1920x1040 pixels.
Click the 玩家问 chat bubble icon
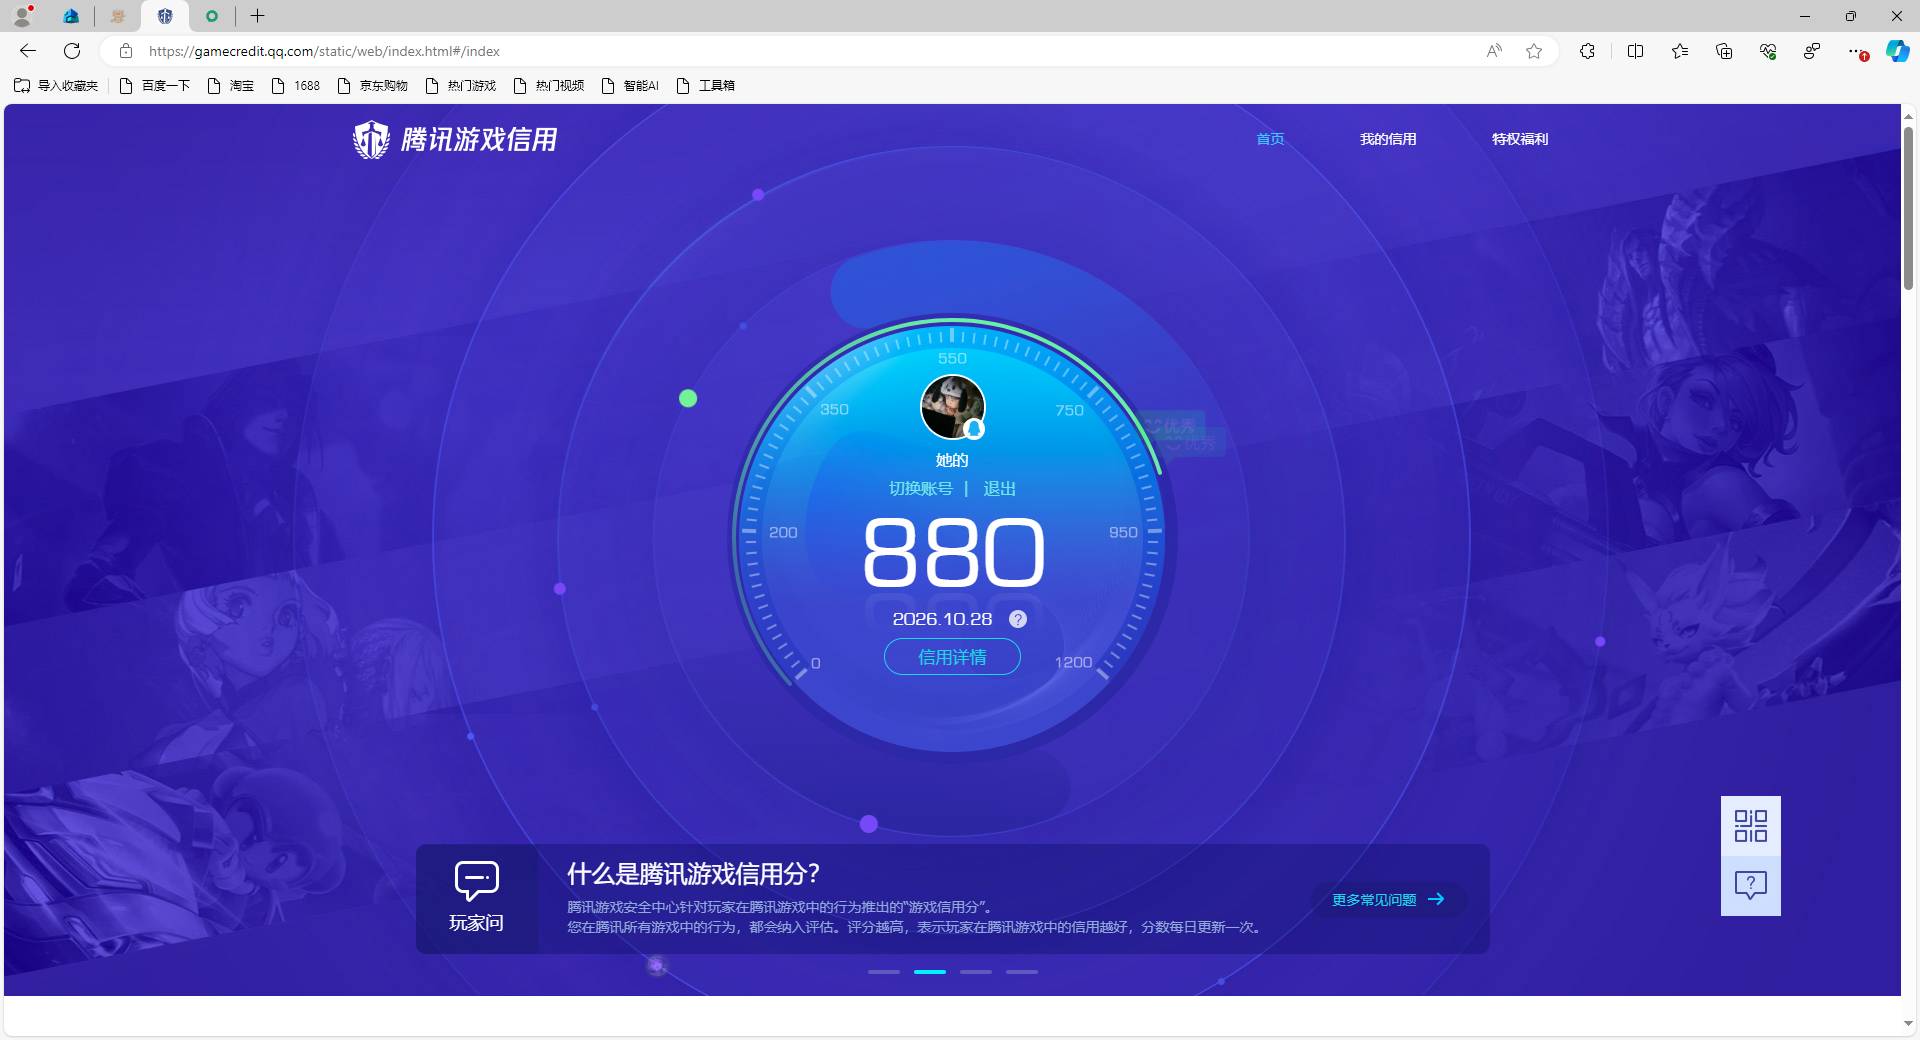point(476,880)
